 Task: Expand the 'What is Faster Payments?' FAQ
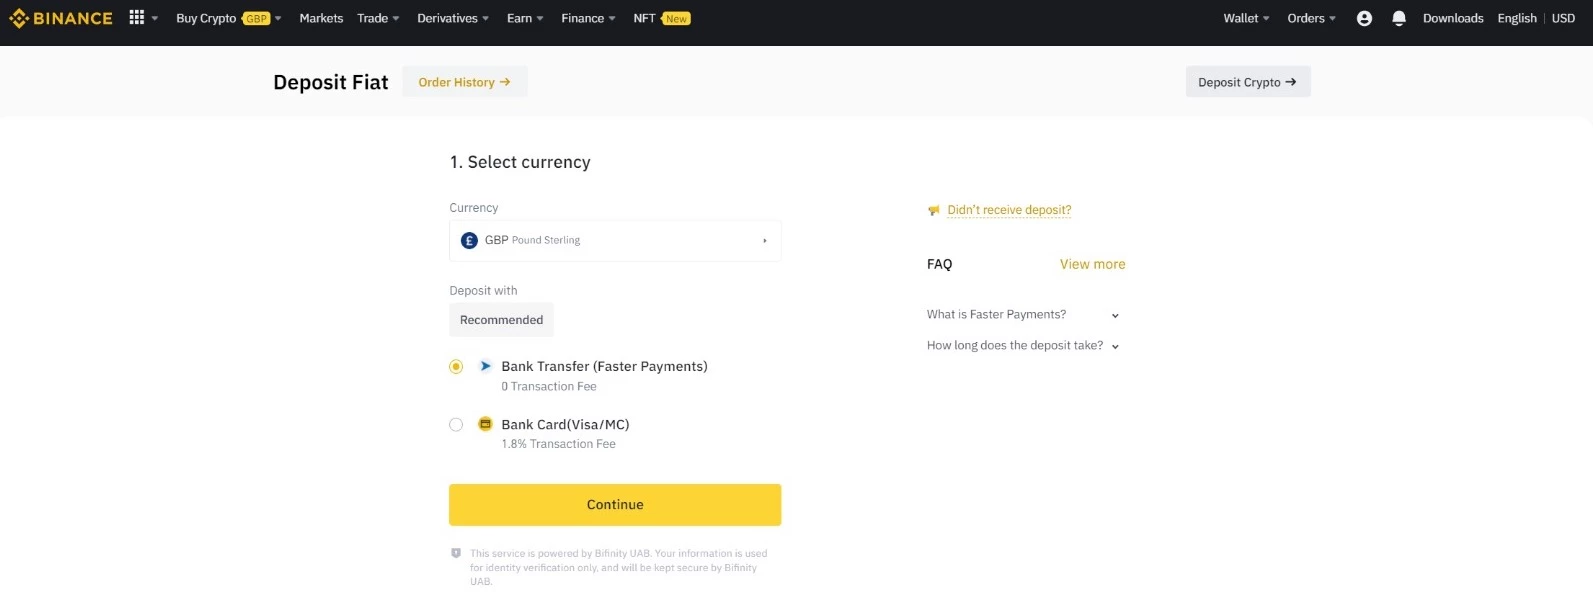click(1022, 315)
